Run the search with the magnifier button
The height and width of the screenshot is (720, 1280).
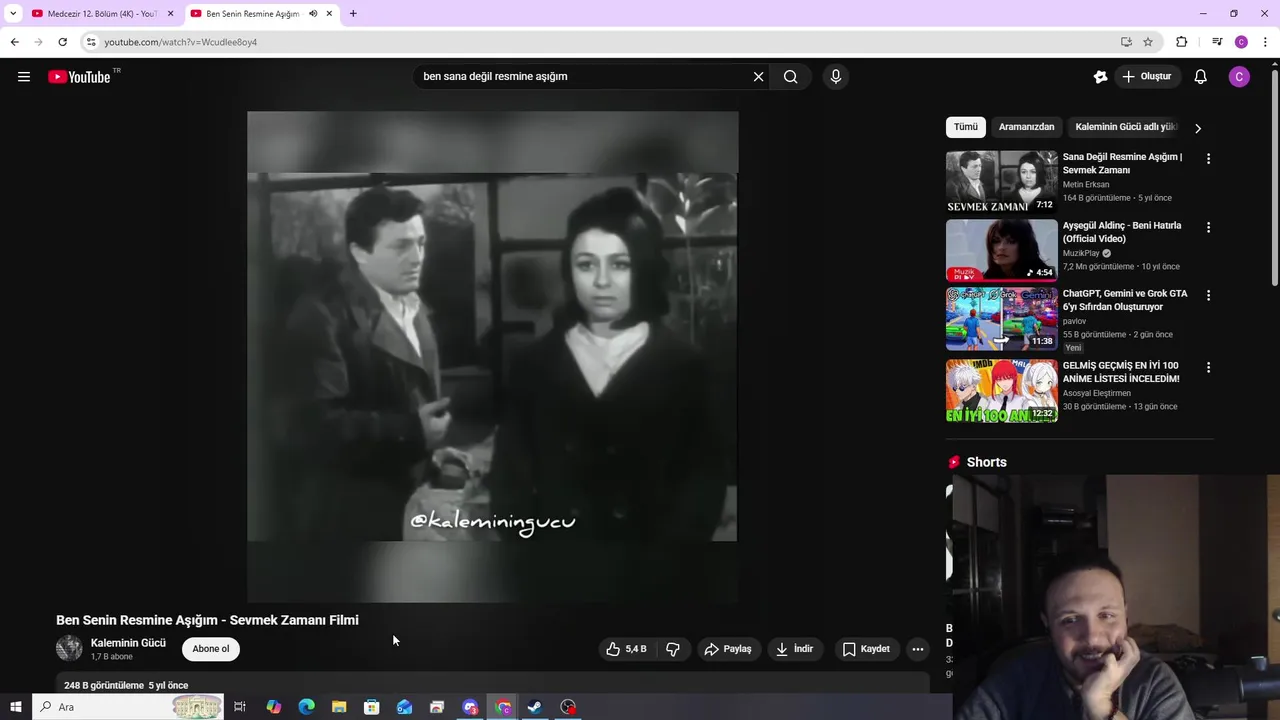(790, 77)
